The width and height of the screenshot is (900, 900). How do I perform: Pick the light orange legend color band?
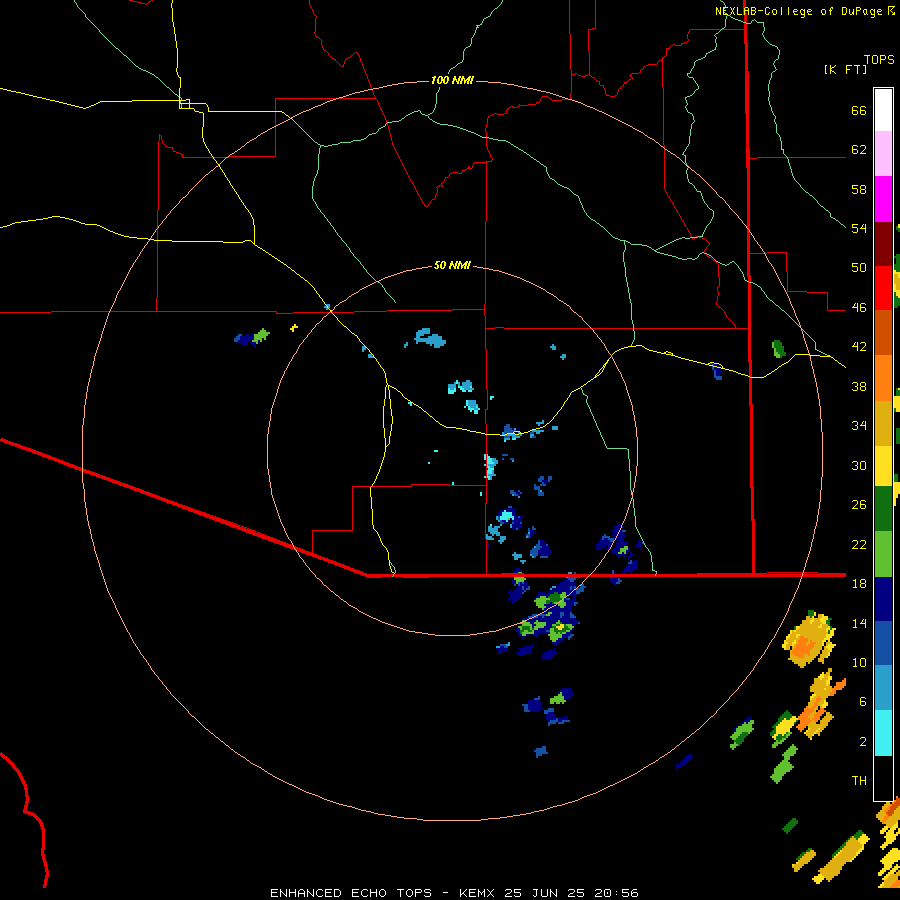point(883,378)
